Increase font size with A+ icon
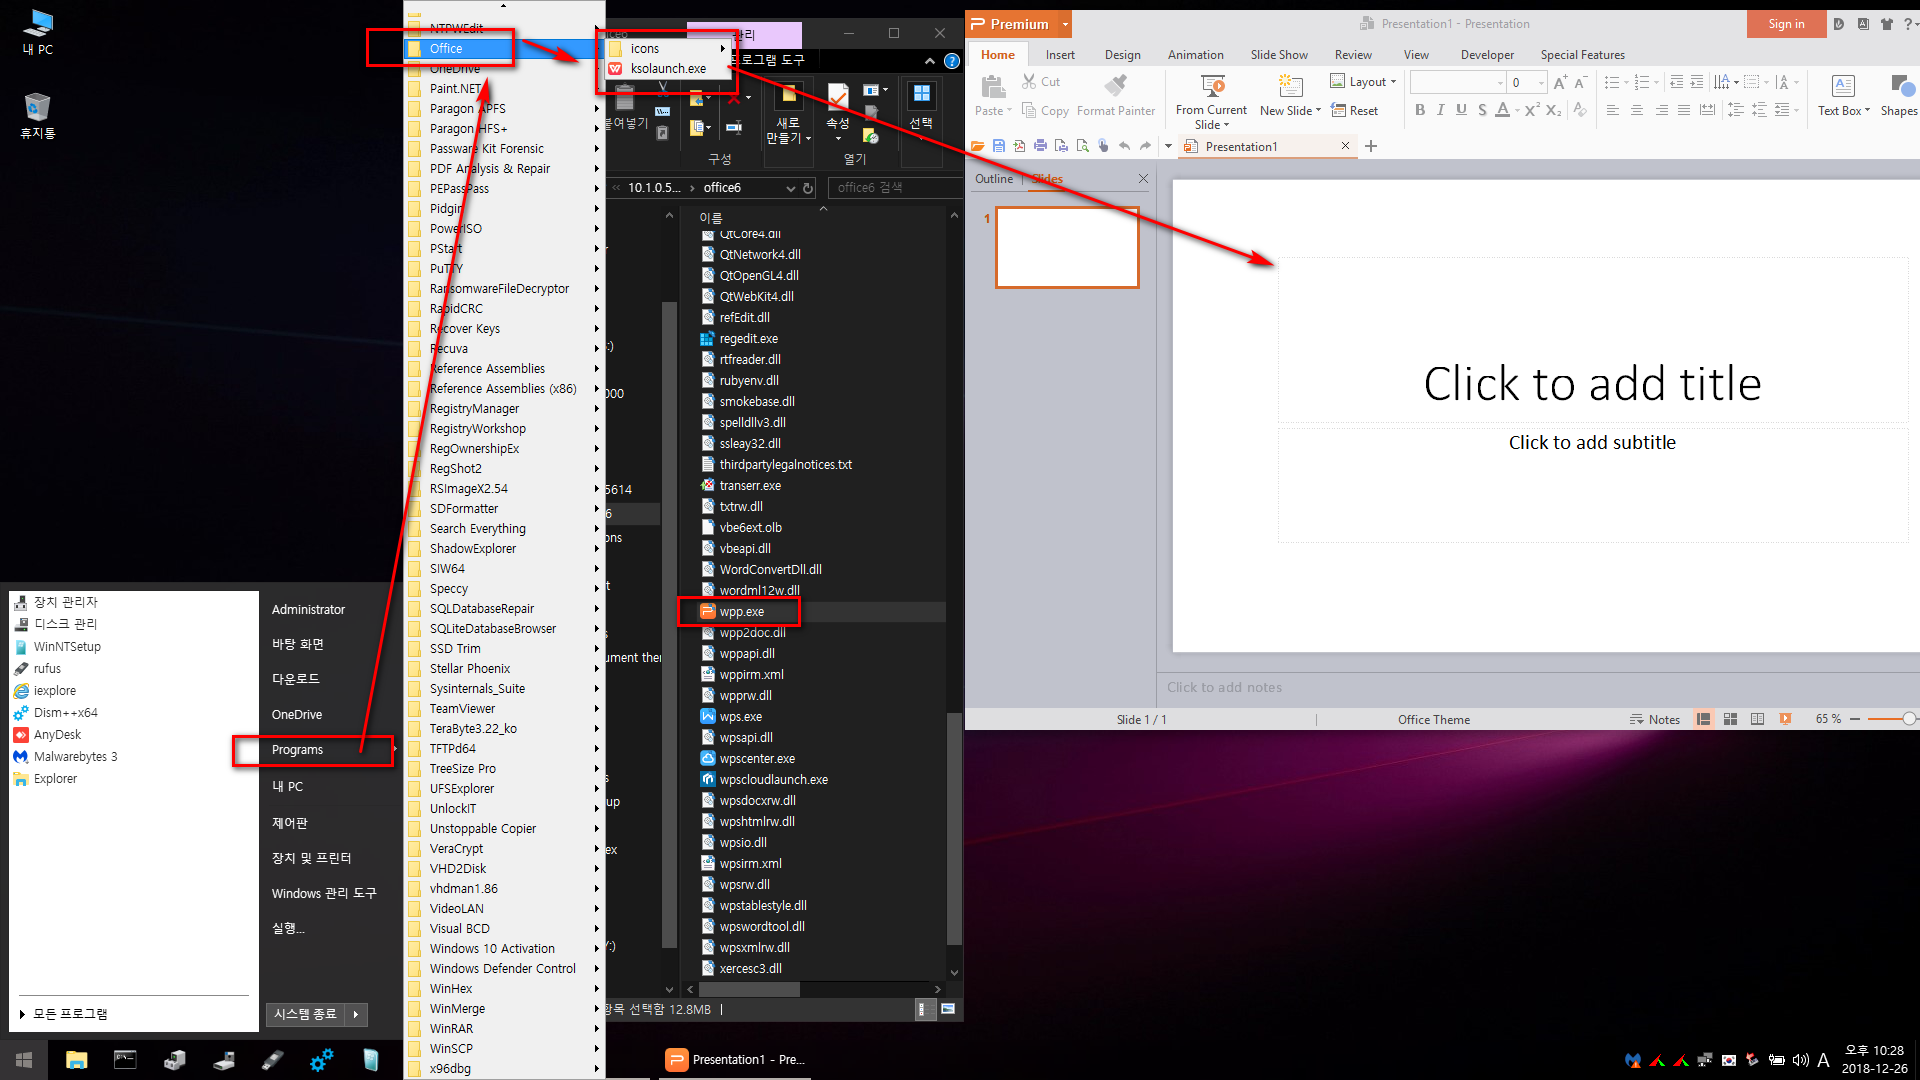1920x1080 pixels. tap(1560, 83)
